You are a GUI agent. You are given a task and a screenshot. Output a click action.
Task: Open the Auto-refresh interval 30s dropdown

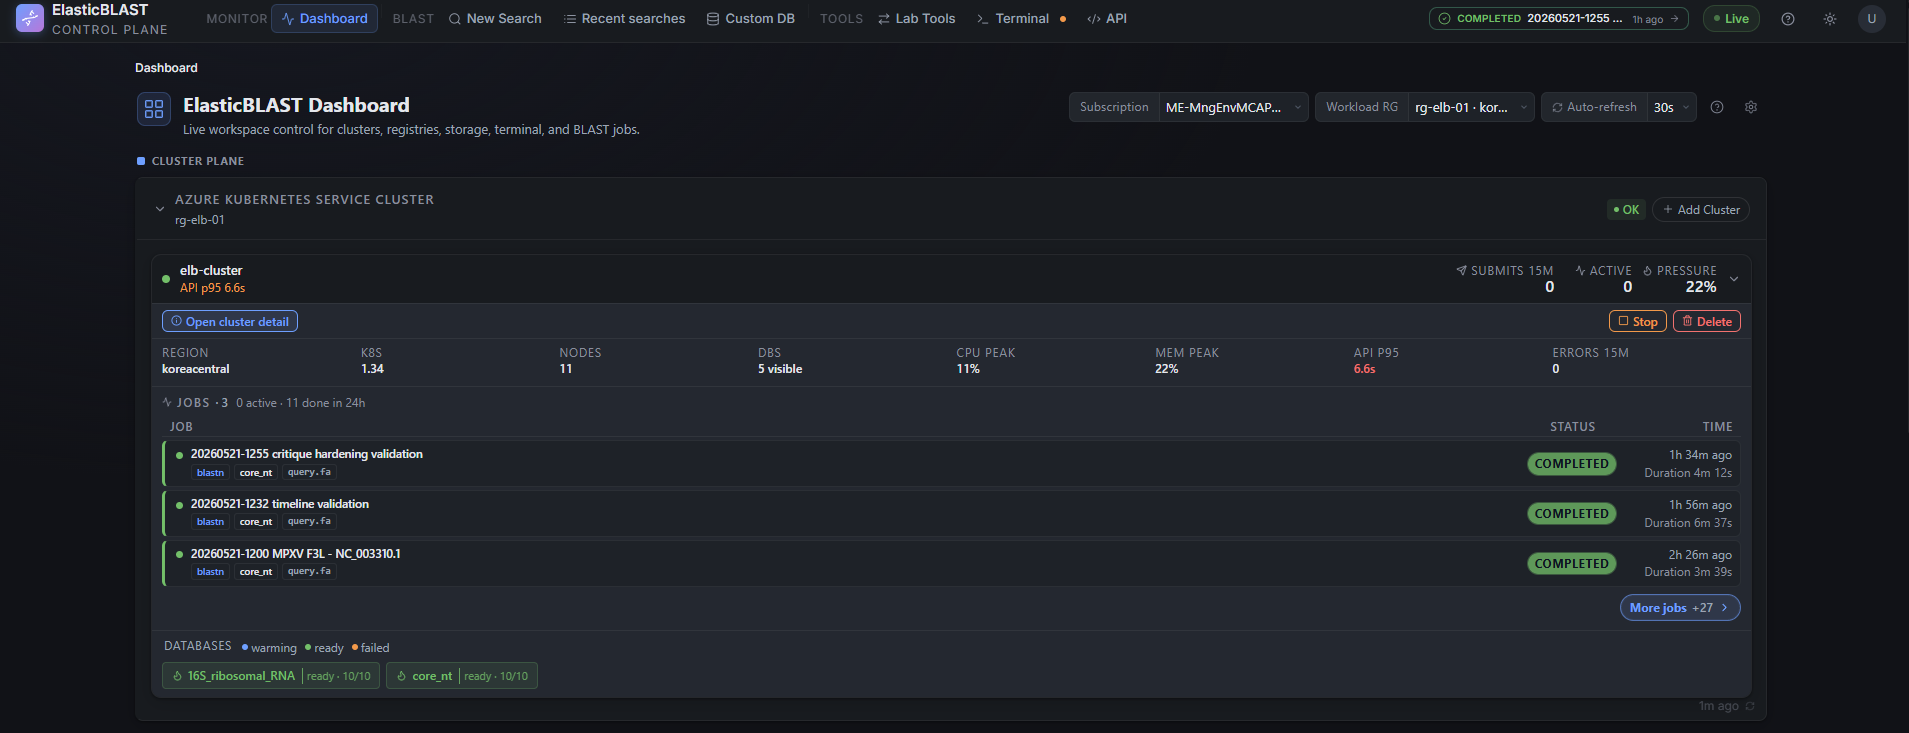1671,107
